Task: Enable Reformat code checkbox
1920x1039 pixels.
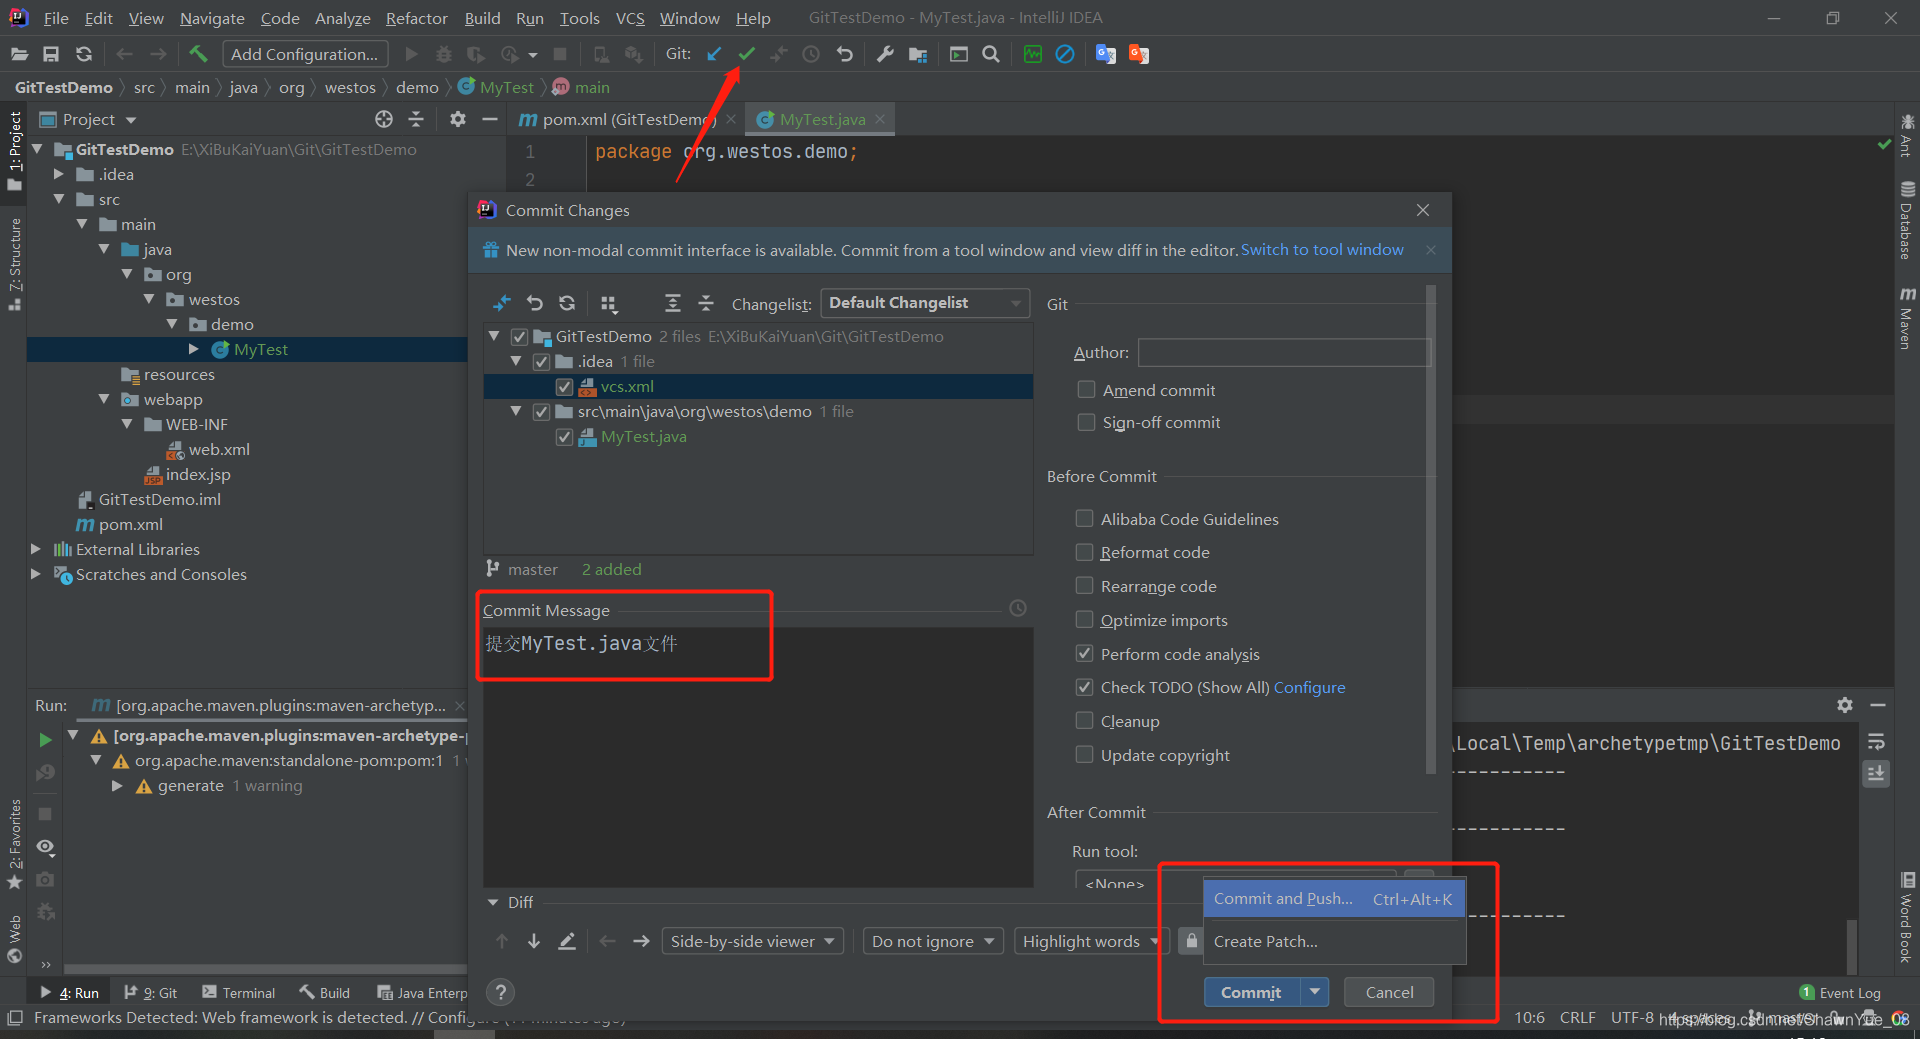Action: point(1084,552)
